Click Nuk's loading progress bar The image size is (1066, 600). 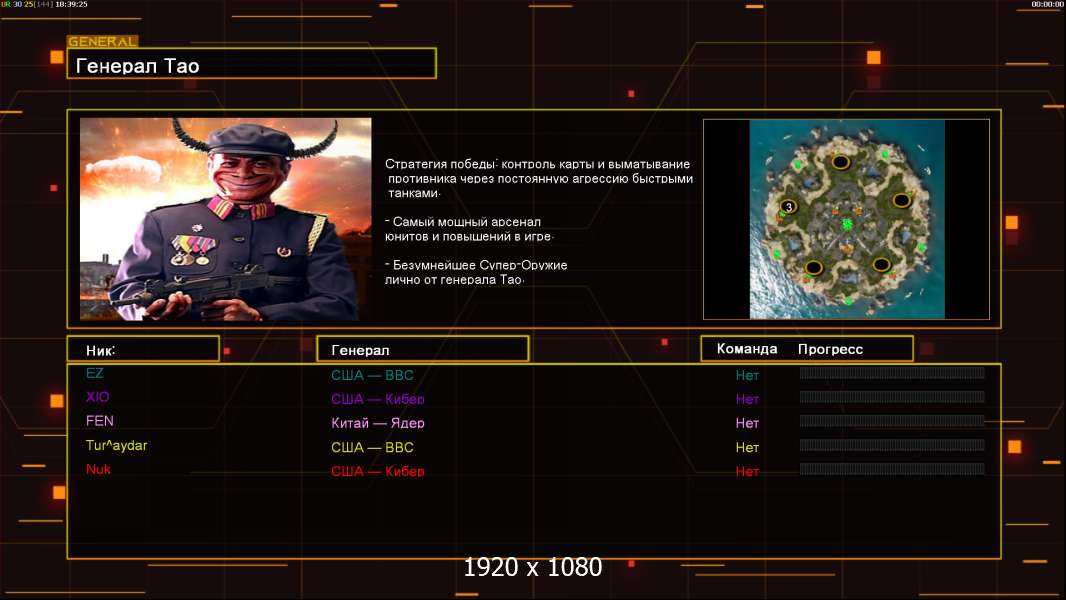(x=892, y=469)
